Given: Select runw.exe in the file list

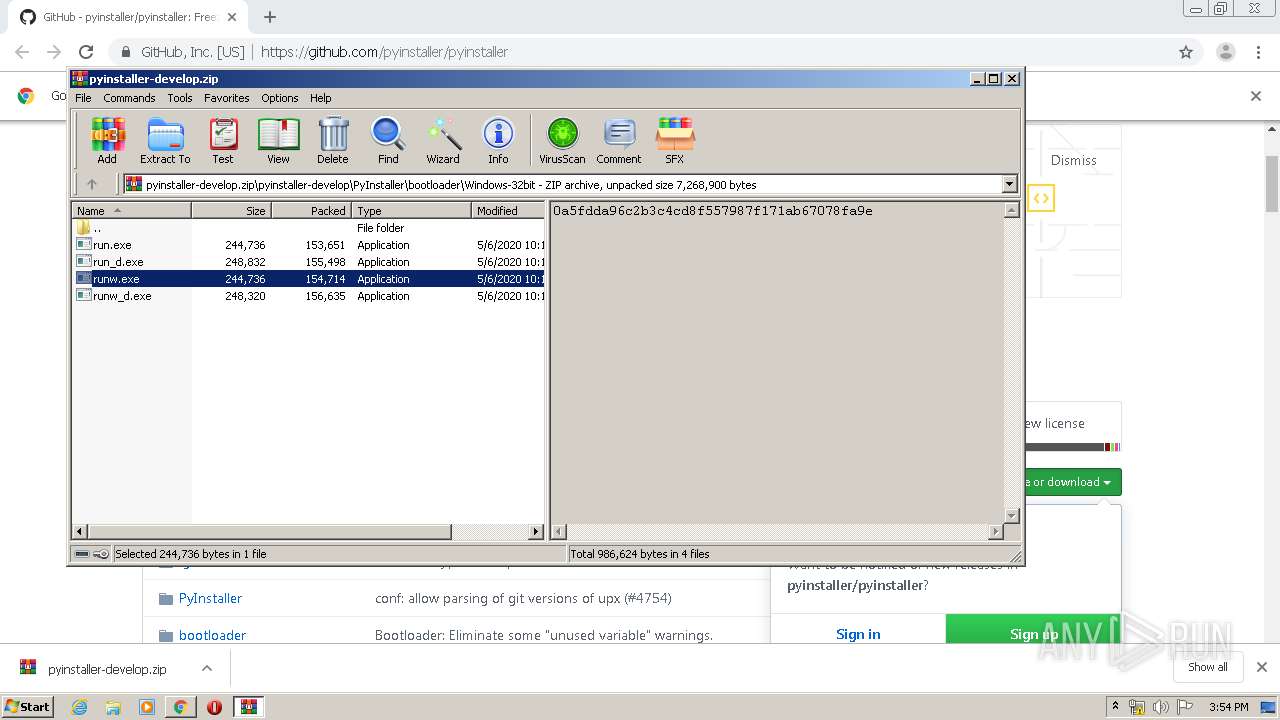Looking at the screenshot, I should coord(309,279).
